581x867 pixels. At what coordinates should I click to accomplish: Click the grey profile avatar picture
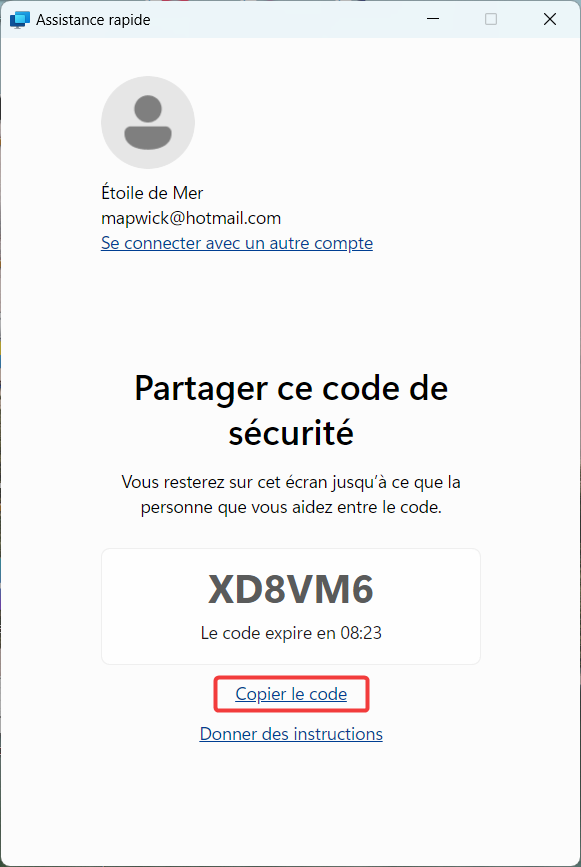[148, 123]
